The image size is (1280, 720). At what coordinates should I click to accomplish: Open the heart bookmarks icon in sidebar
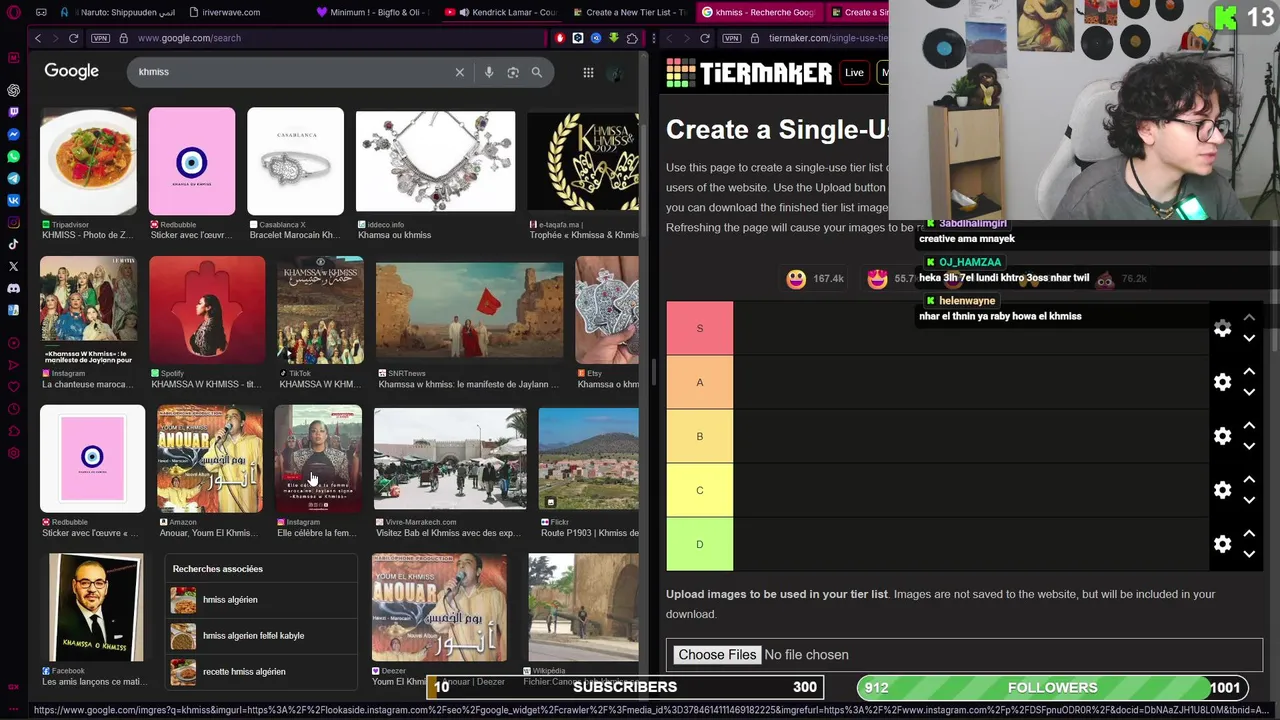pyautogui.click(x=13, y=387)
